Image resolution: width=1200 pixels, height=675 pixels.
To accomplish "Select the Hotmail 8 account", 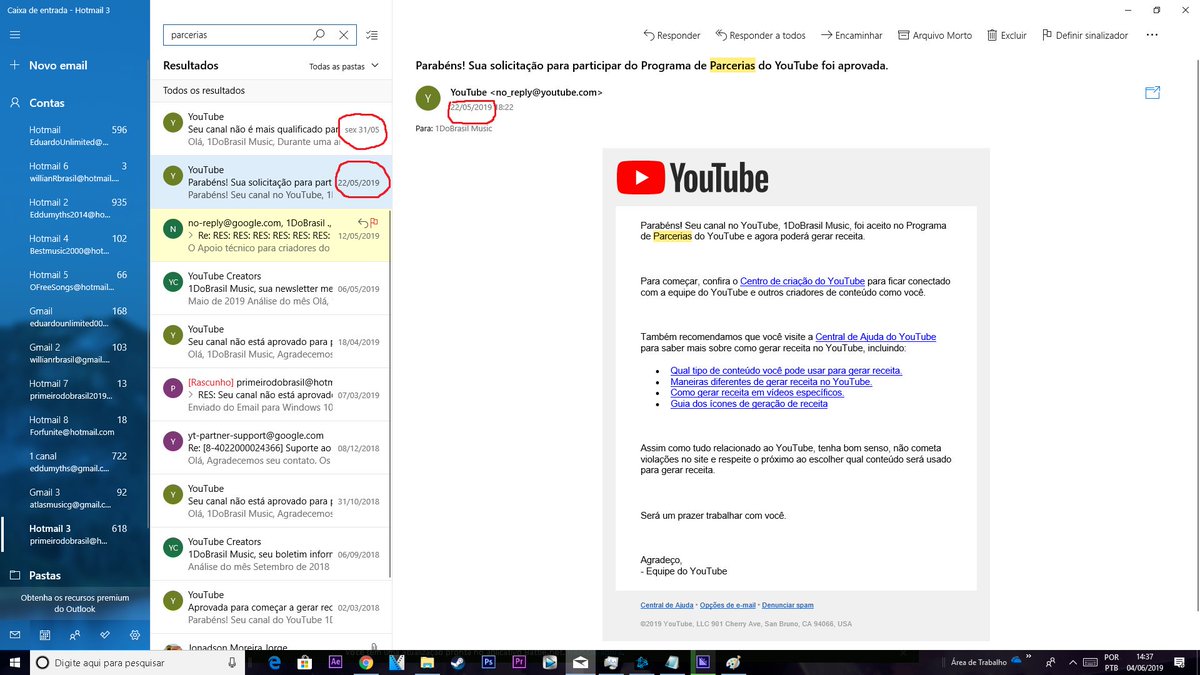I will pos(75,426).
